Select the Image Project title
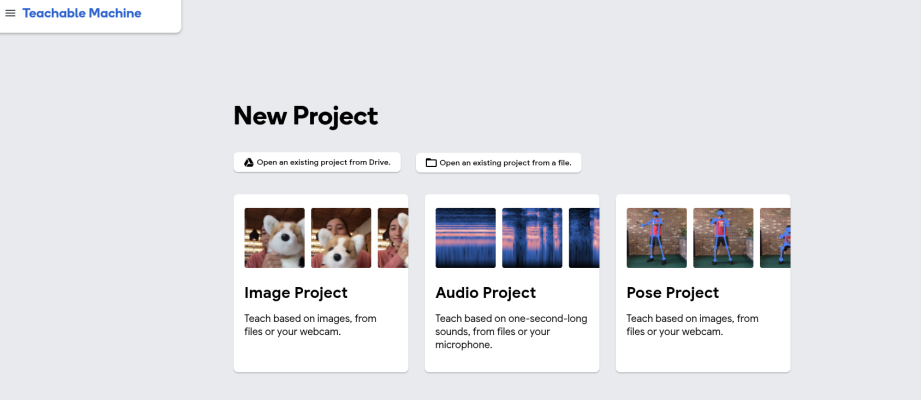Viewport: 921px width, 400px height. point(296,293)
